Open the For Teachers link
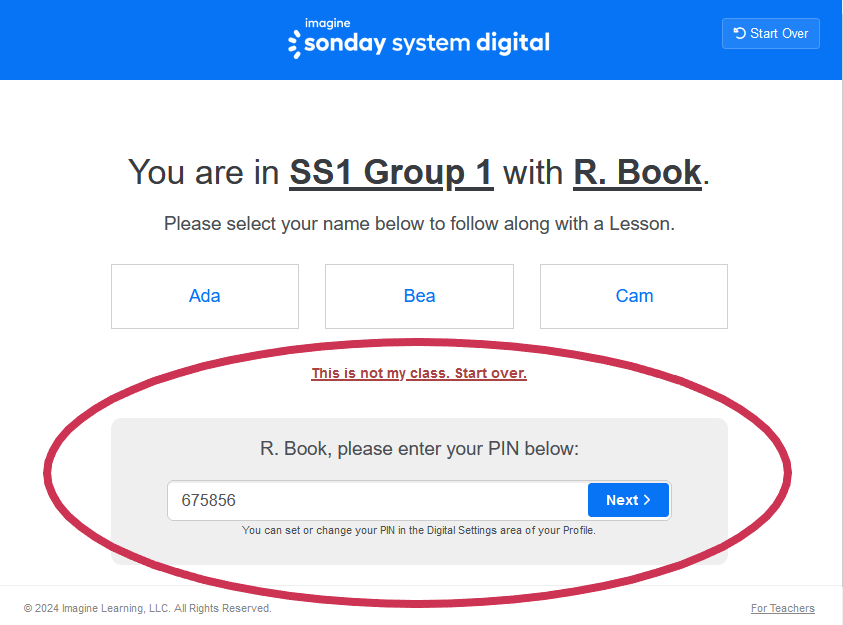Screen dimensions: 843x625 point(782,608)
